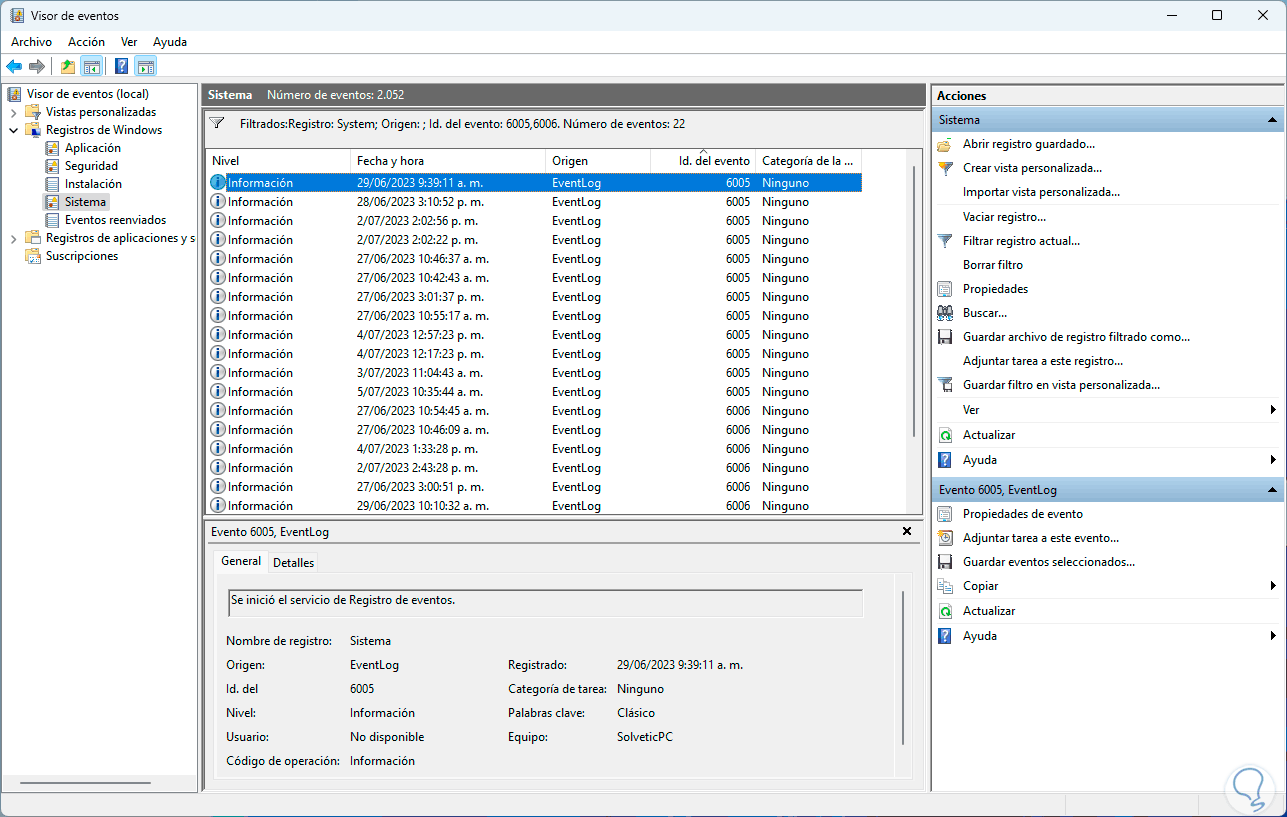Viewport: 1287px width, 817px height.
Task: Expand the Ver submenu arrow
Action: coord(1273,410)
